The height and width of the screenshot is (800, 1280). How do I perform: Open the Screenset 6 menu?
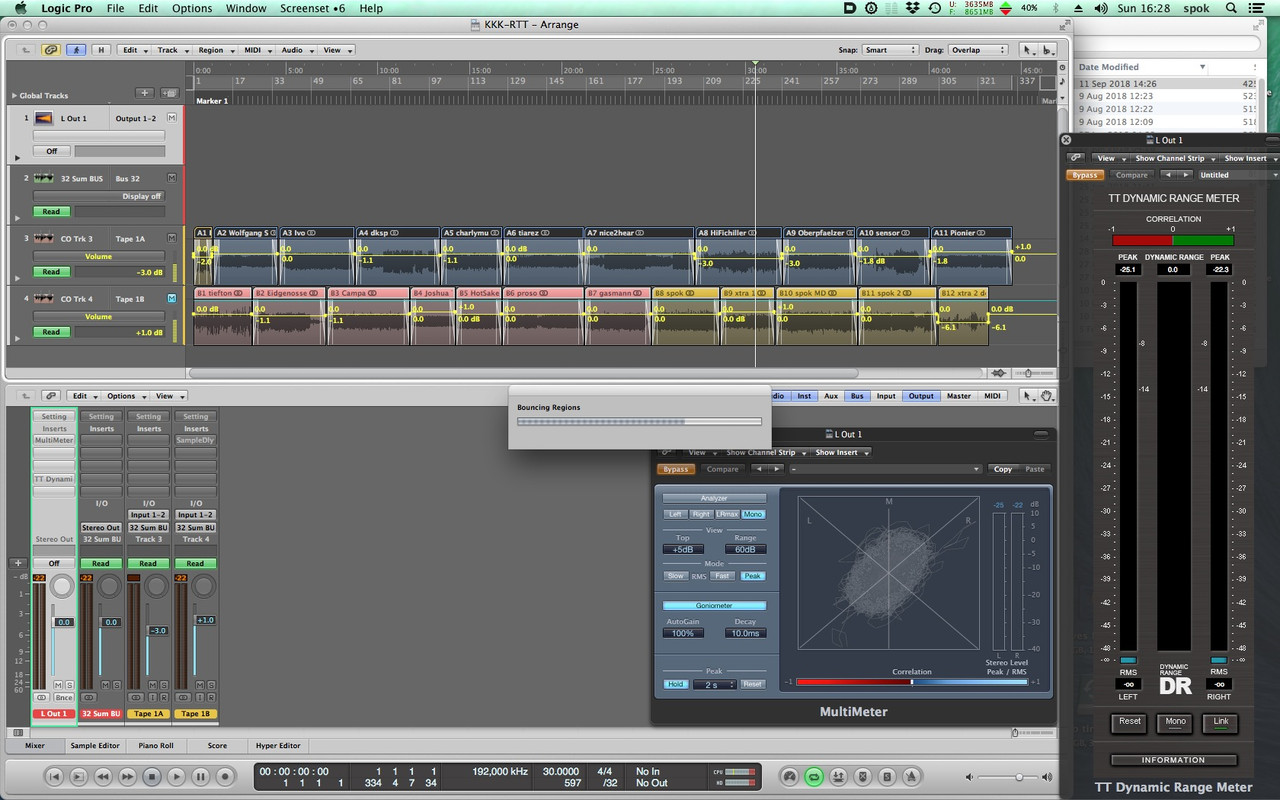coord(312,8)
